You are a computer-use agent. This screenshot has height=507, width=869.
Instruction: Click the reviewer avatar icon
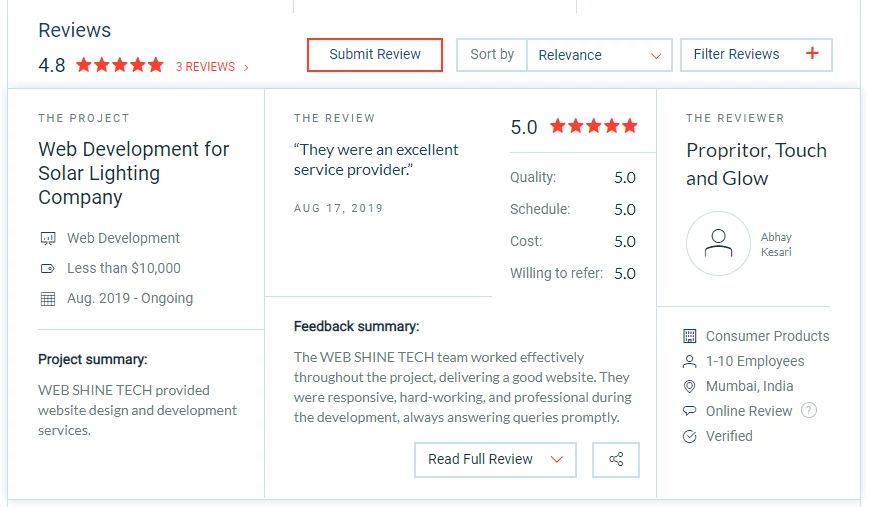tap(718, 243)
